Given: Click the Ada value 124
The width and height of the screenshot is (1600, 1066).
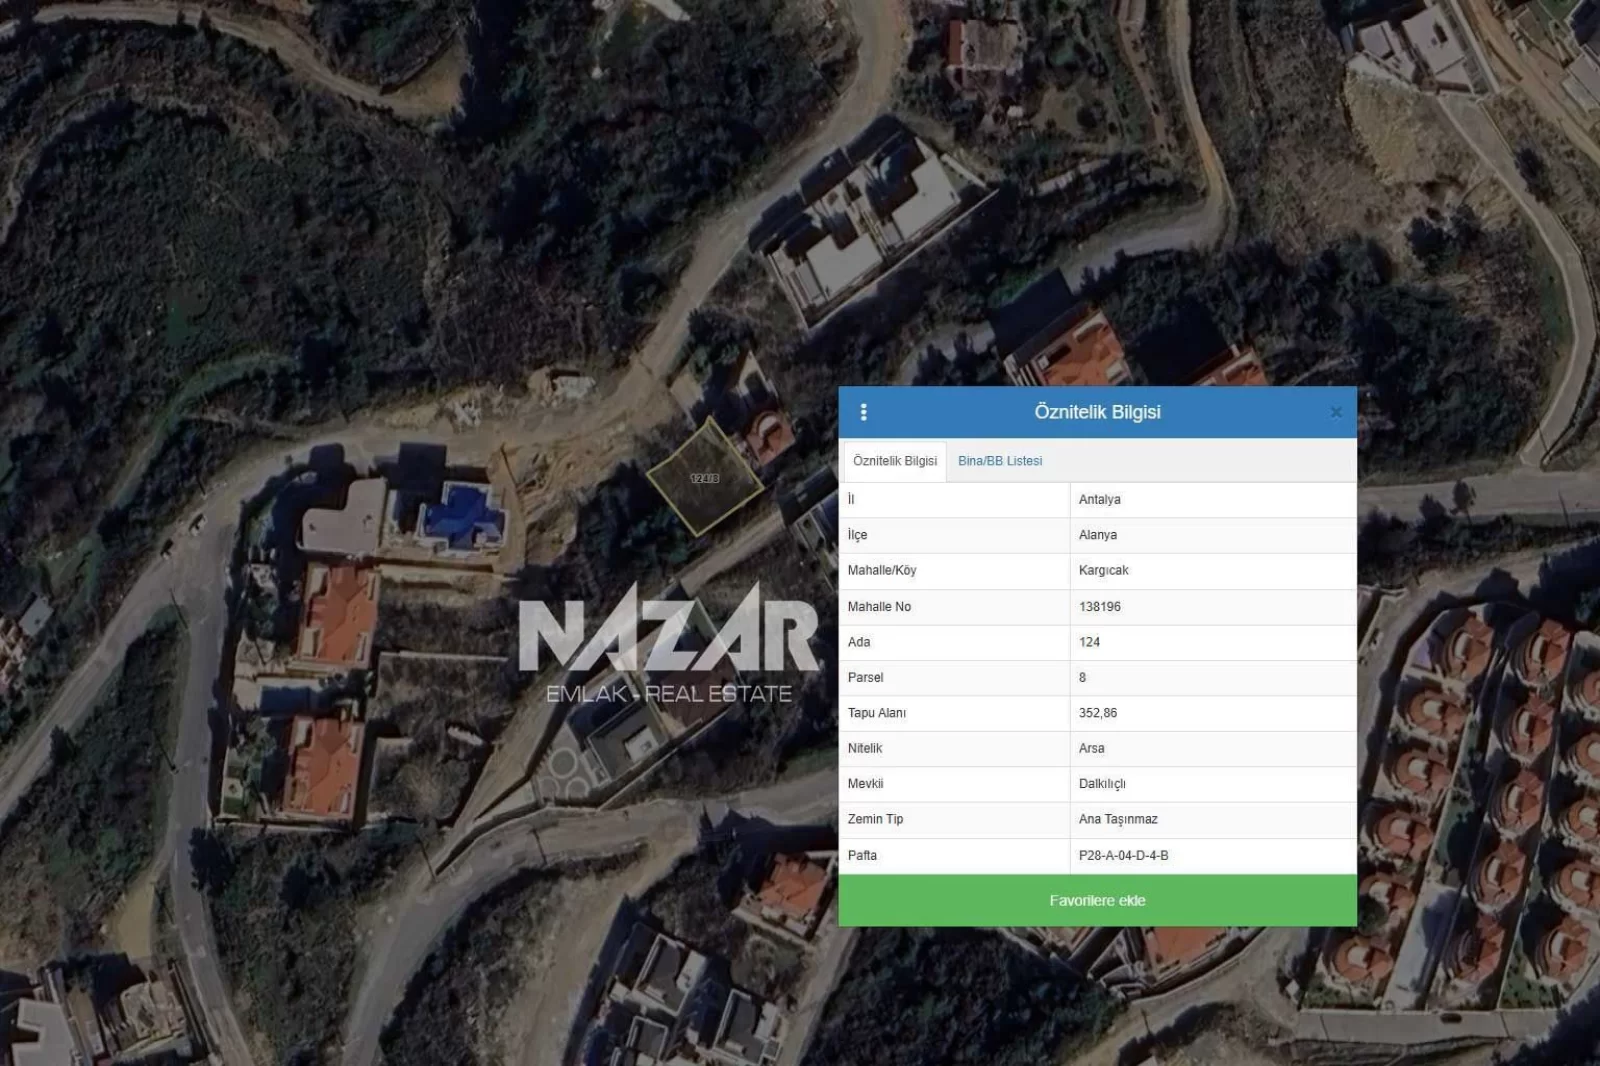Looking at the screenshot, I should 1089,642.
